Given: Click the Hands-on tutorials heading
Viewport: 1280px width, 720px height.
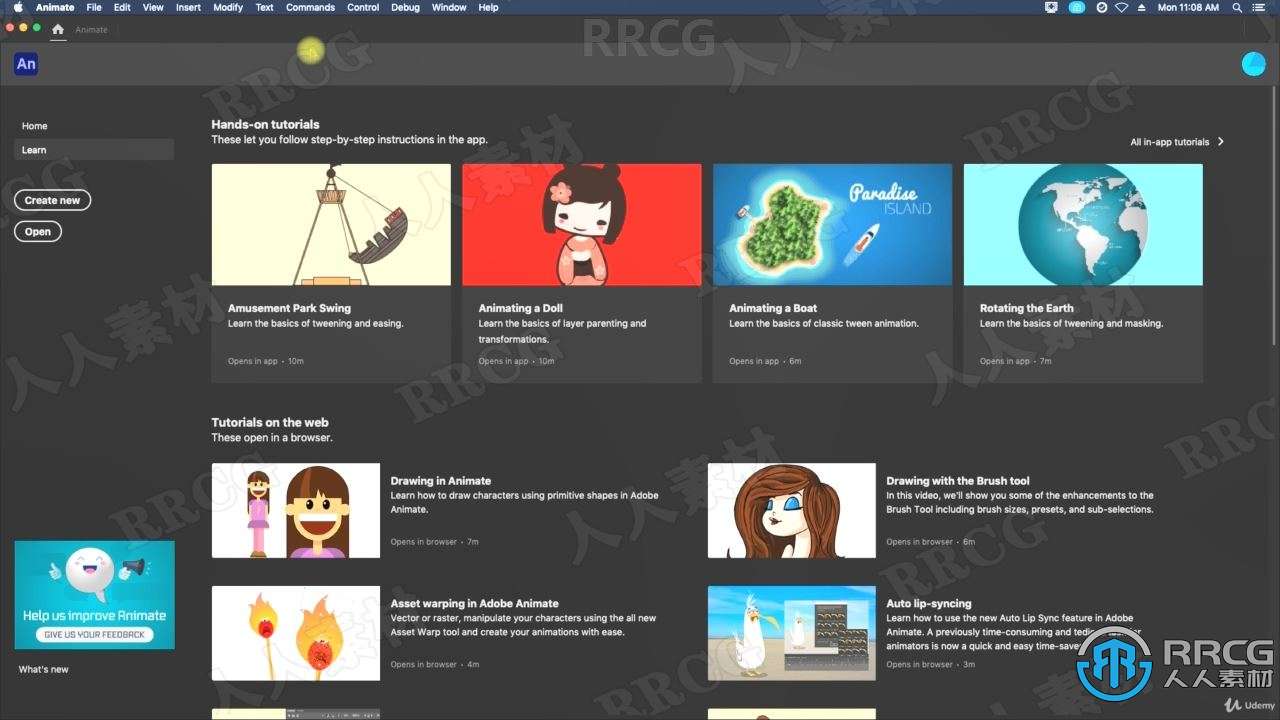Looking at the screenshot, I should [x=265, y=125].
